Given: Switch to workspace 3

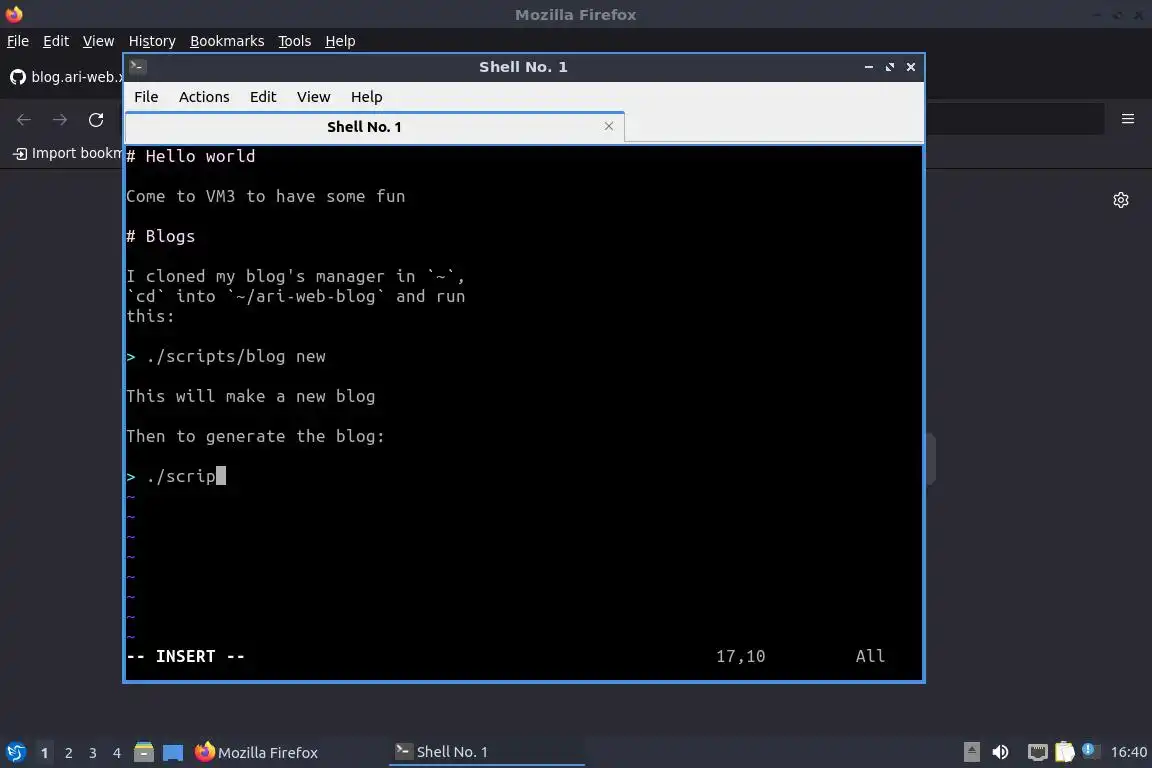Looking at the screenshot, I should pyautogui.click(x=93, y=753).
